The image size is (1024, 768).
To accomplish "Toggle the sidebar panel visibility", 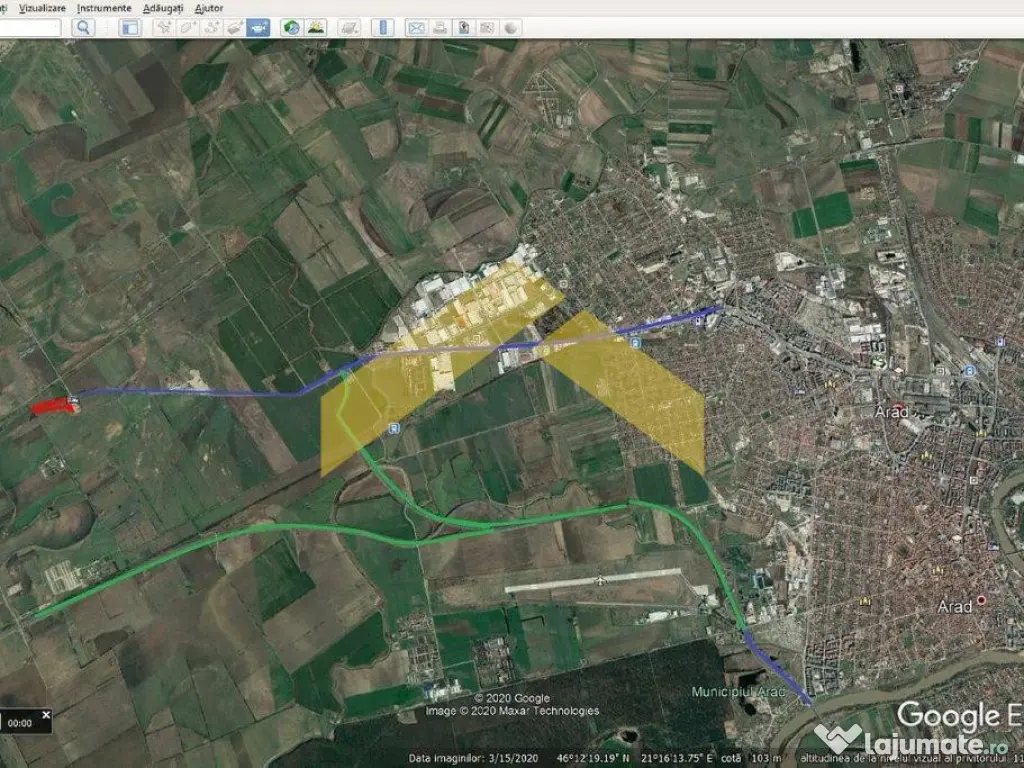I will 130,28.
